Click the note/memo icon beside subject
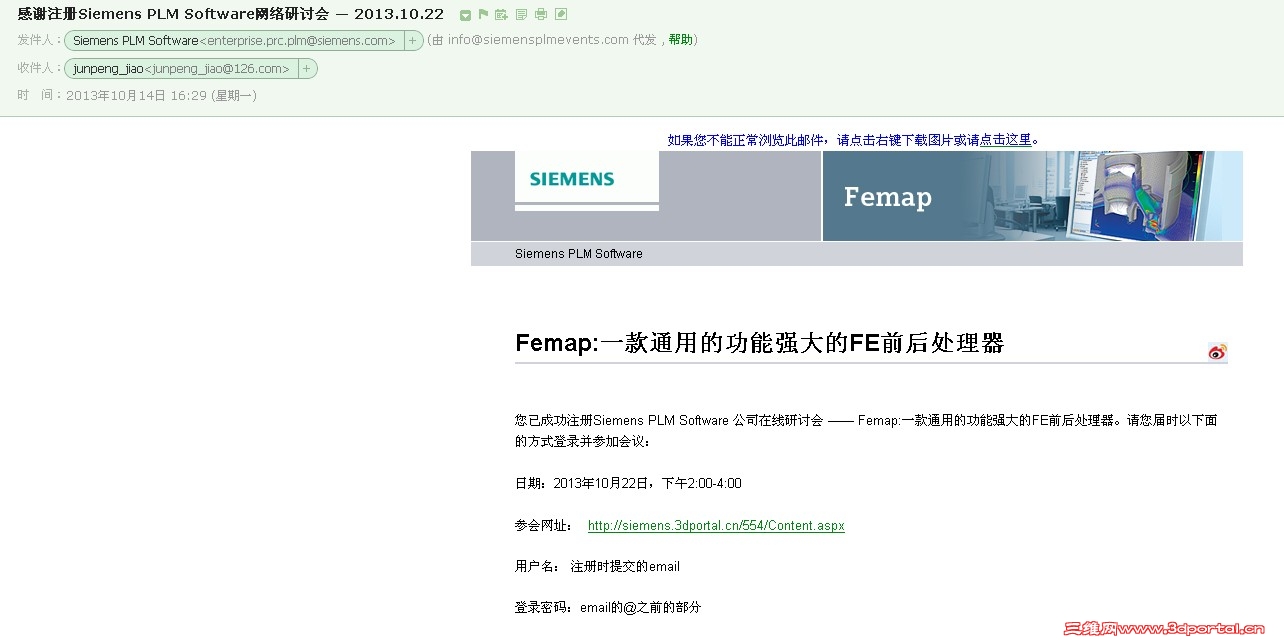 click(x=521, y=14)
